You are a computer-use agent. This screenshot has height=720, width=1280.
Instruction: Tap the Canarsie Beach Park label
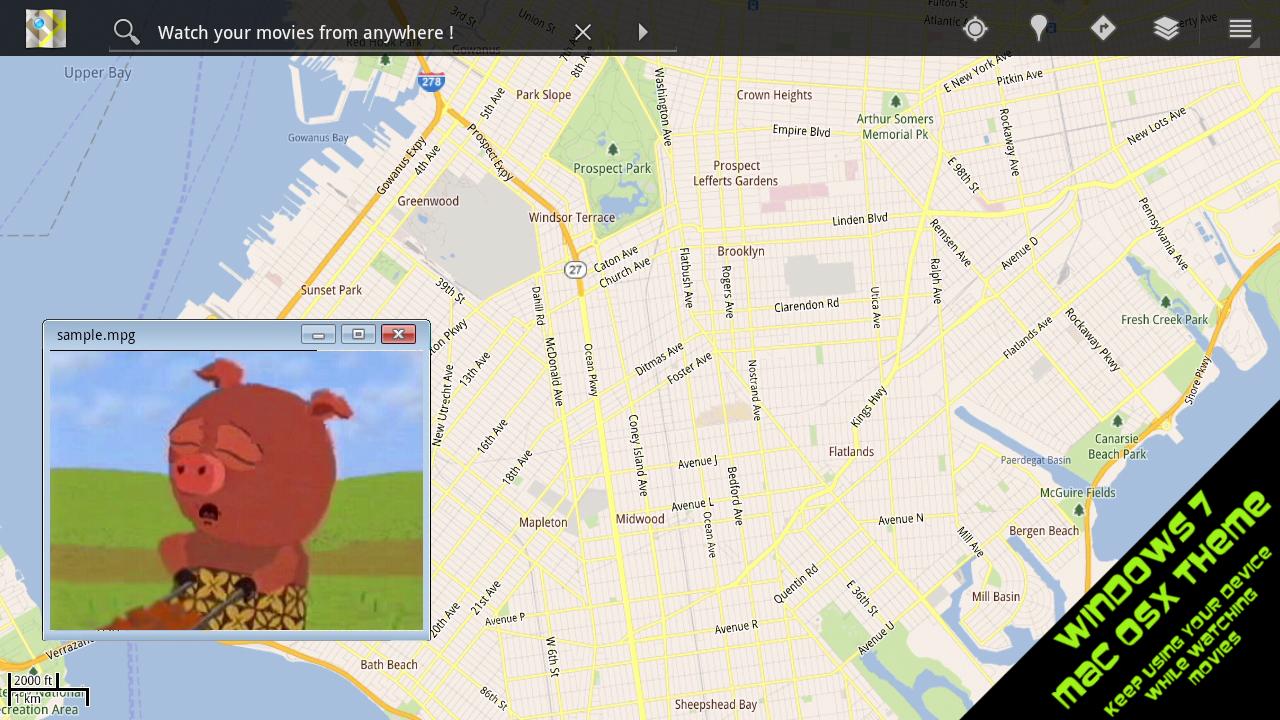(1117, 446)
